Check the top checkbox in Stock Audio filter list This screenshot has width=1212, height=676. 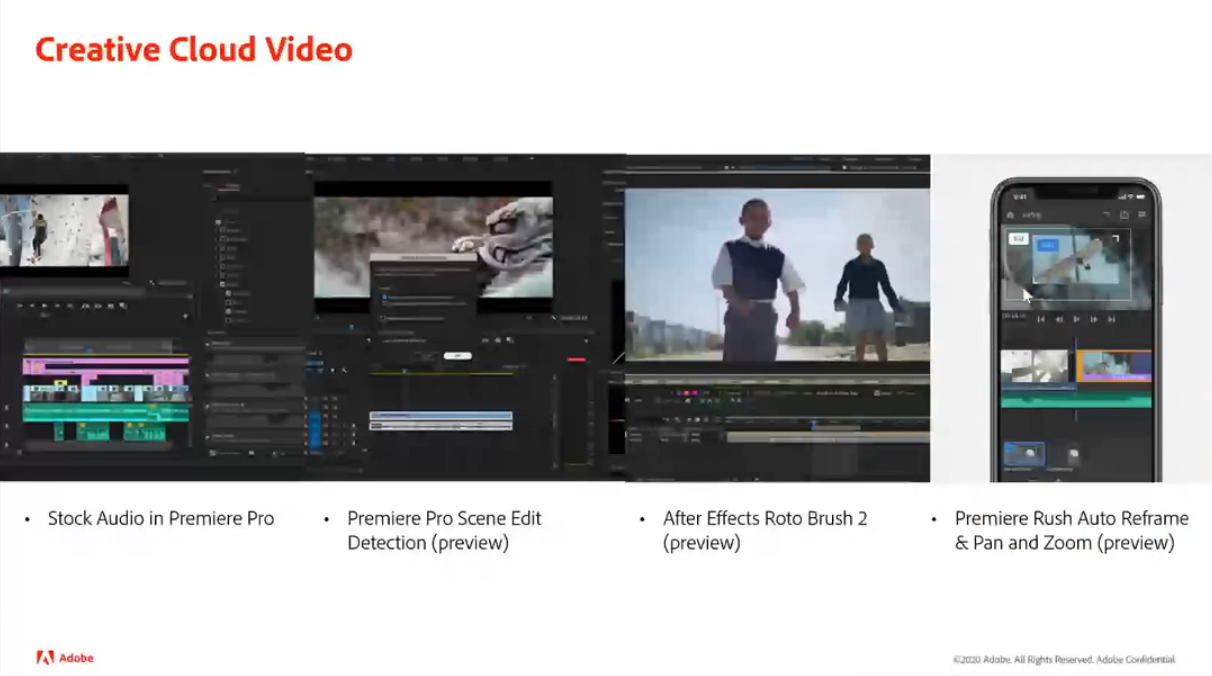(x=219, y=222)
